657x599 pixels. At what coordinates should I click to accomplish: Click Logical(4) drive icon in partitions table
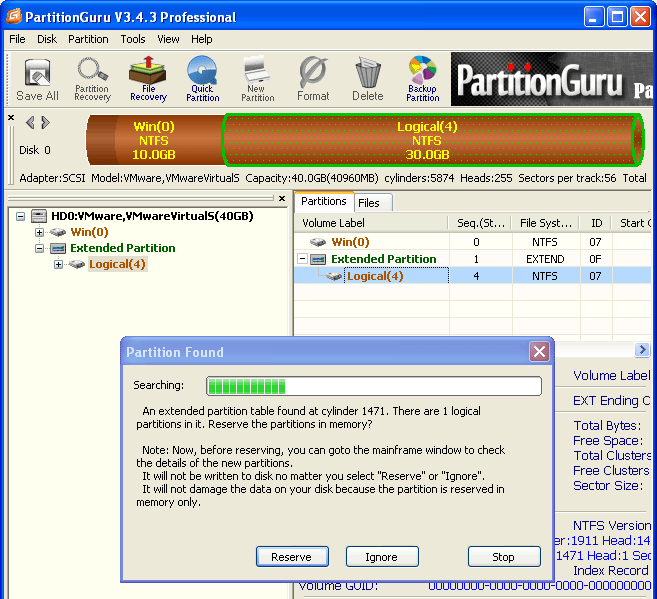334,276
